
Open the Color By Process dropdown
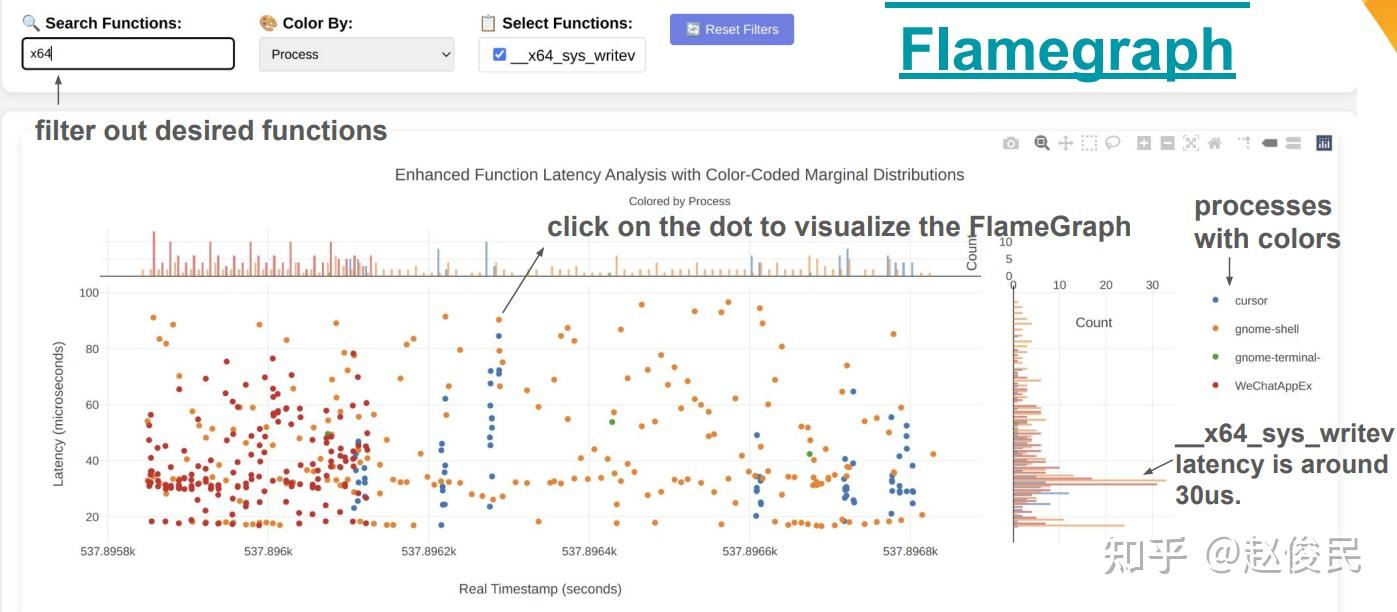tap(356, 54)
